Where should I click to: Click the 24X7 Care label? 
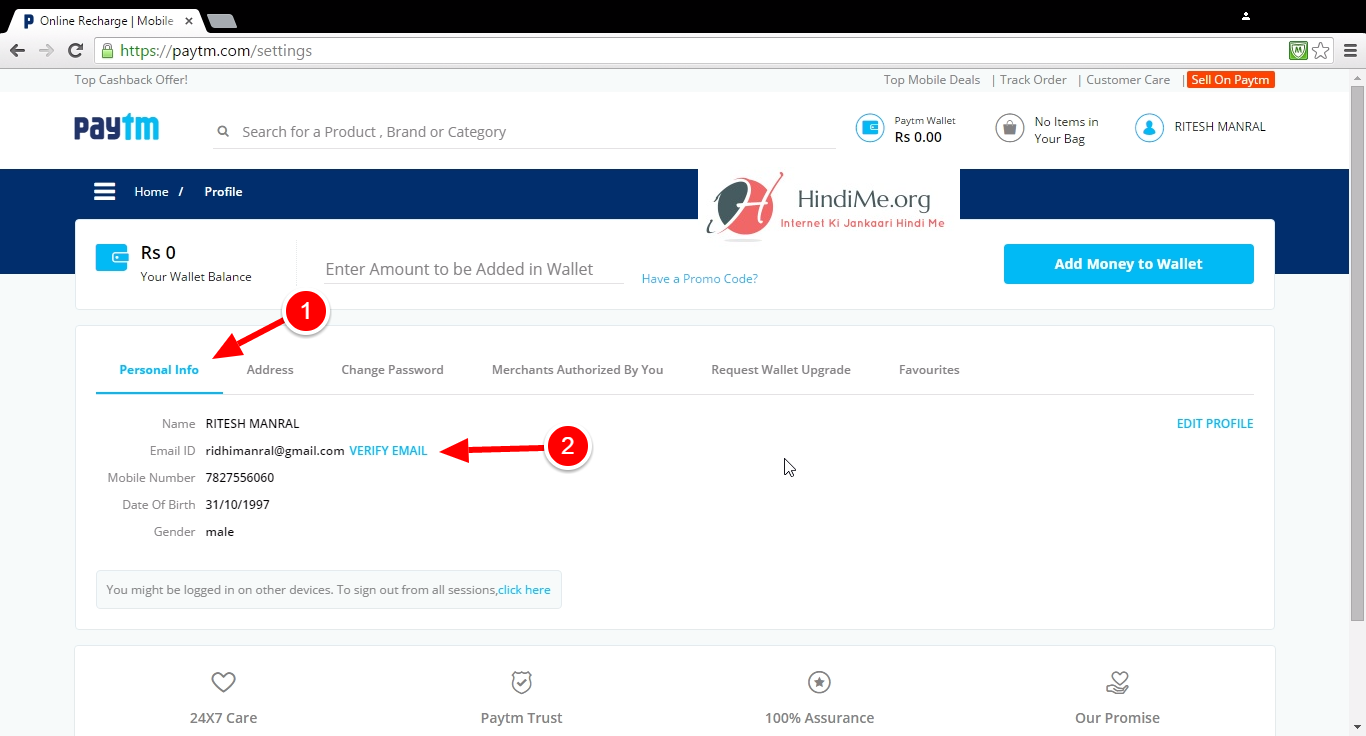(223, 718)
